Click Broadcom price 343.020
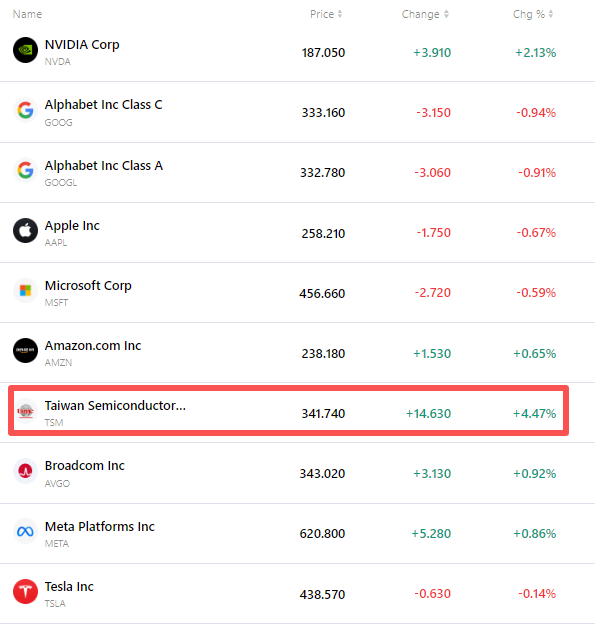Viewport: 595px width, 624px height. point(322,474)
